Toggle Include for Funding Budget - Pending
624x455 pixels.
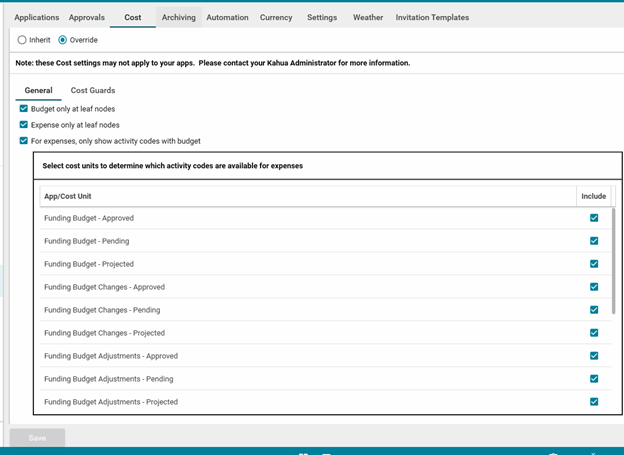click(594, 241)
